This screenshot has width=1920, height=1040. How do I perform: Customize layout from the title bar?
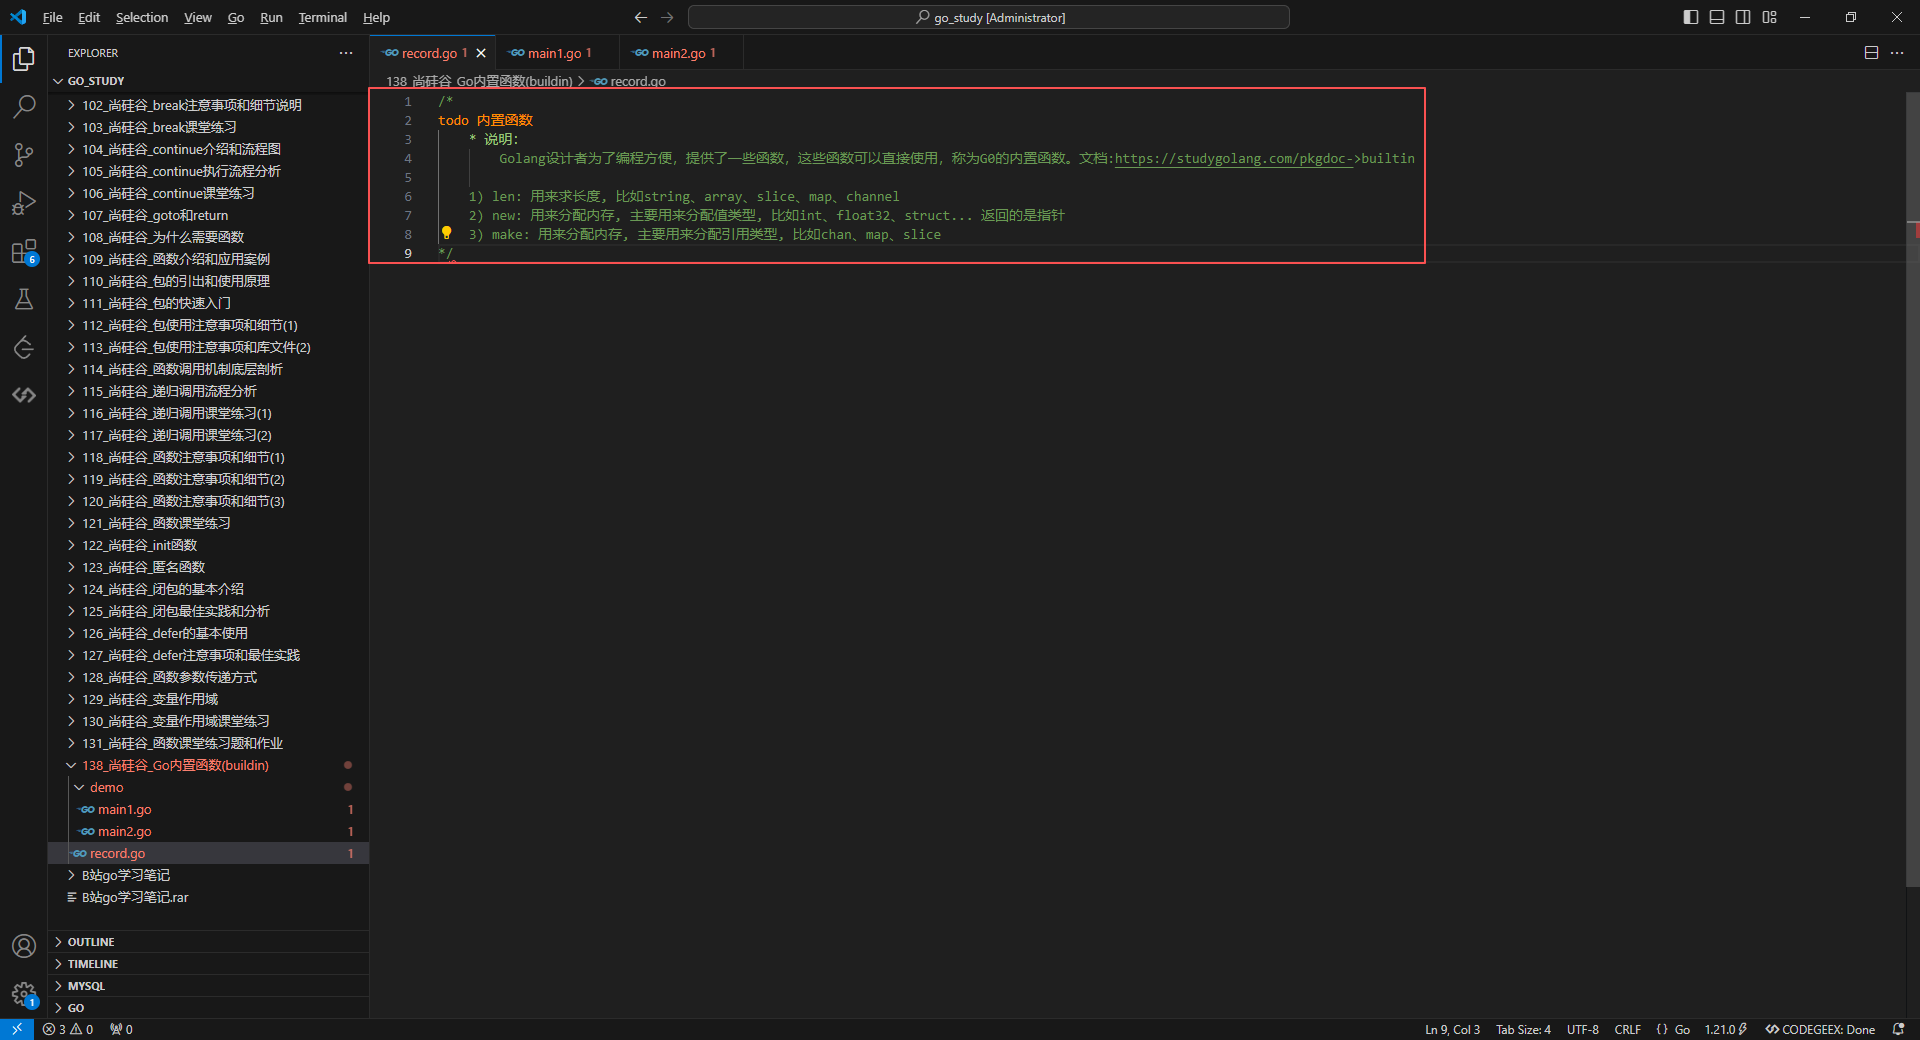point(1769,17)
